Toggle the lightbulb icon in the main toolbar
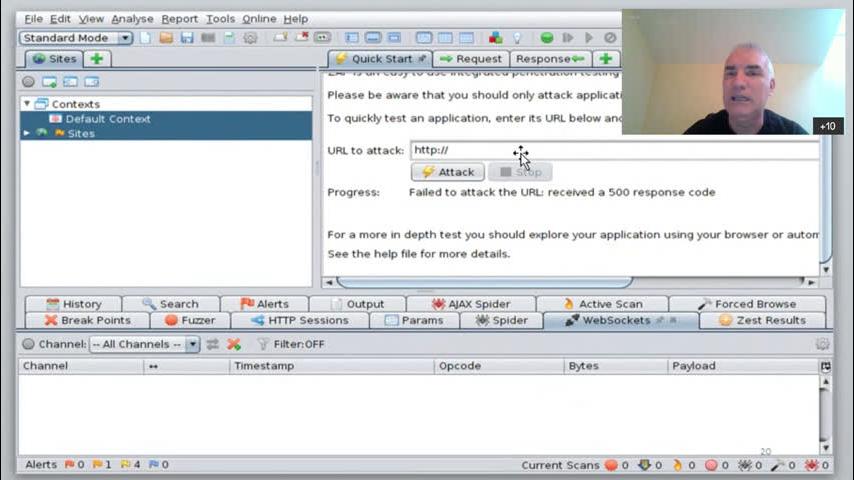This screenshot has width=854, height=480. click(x=517, y=38)
